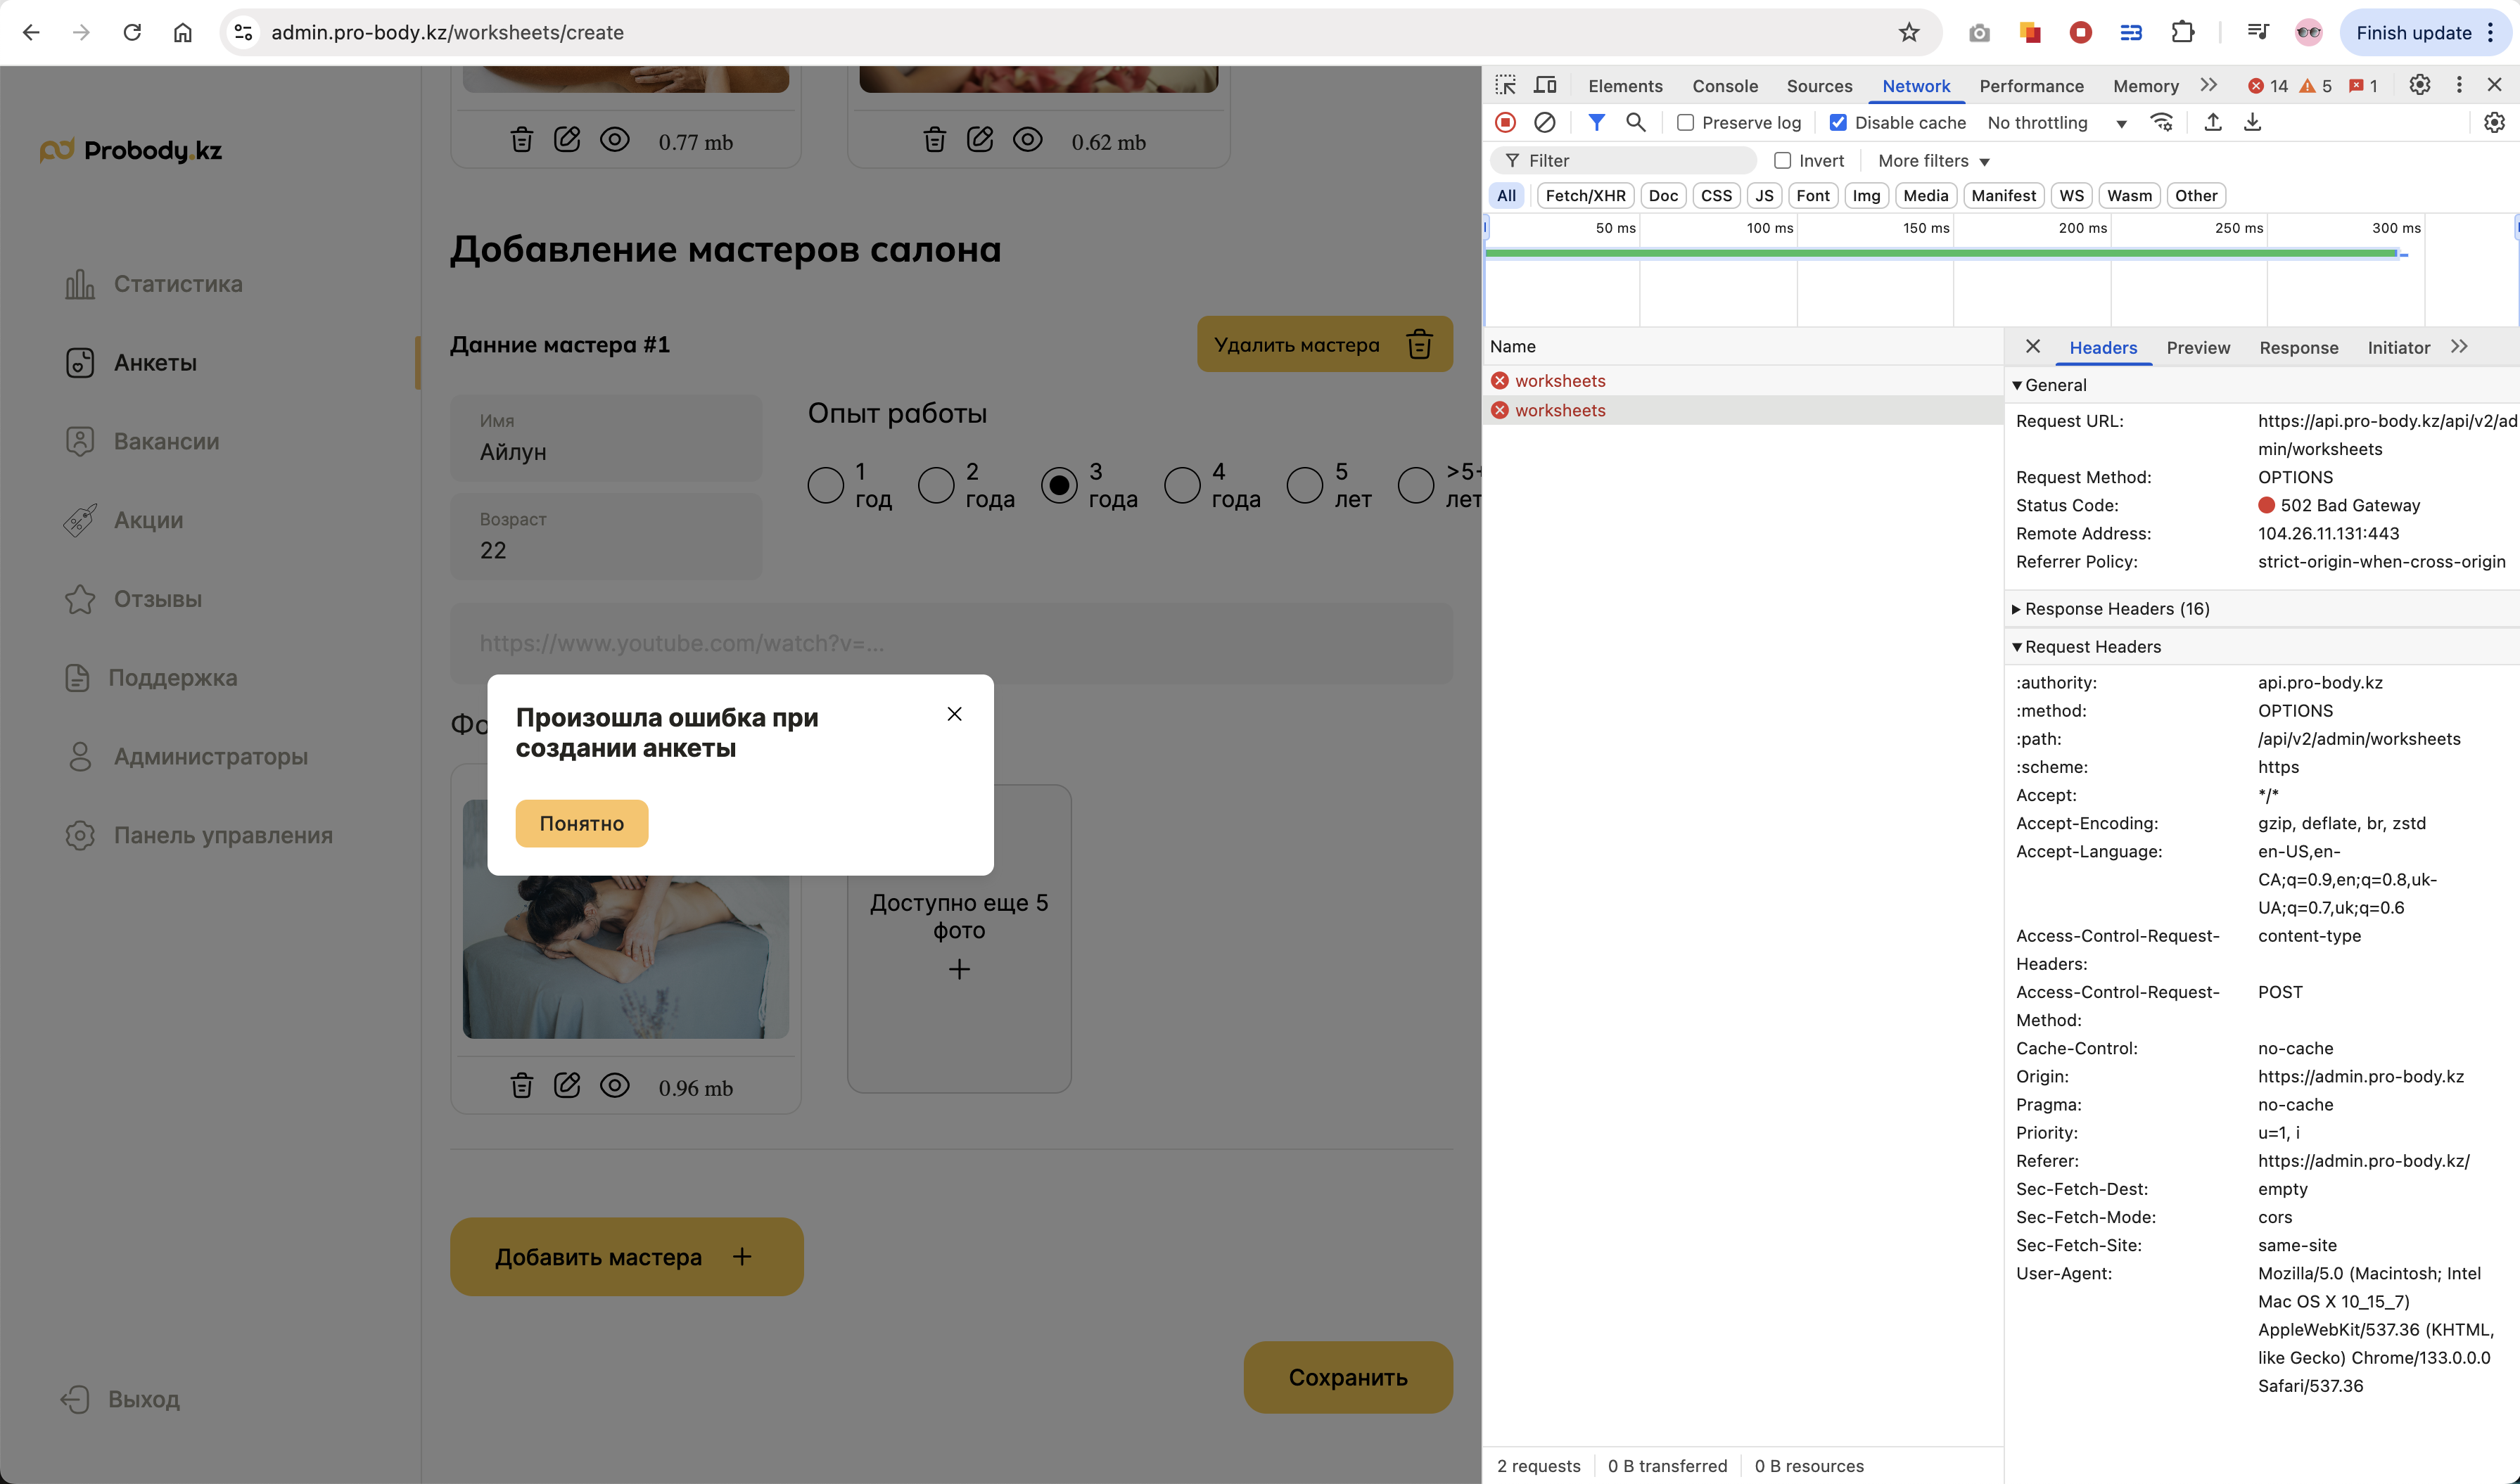Enable the Preserve log checkbox
Viewport: 2520px width, 1484px height.
click(1685, 122)
